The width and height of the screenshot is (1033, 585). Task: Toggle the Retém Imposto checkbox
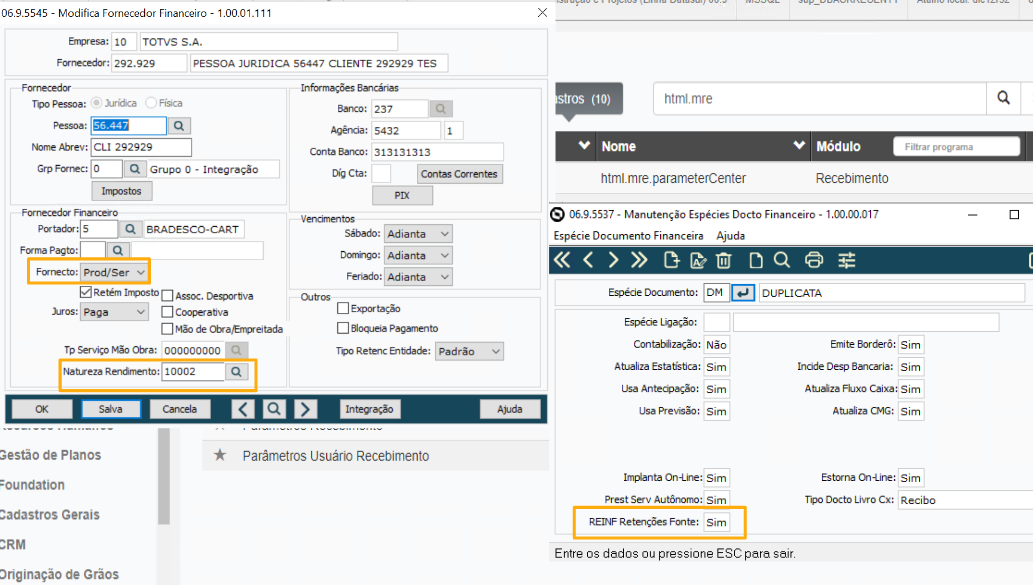(x=86, y=292)
